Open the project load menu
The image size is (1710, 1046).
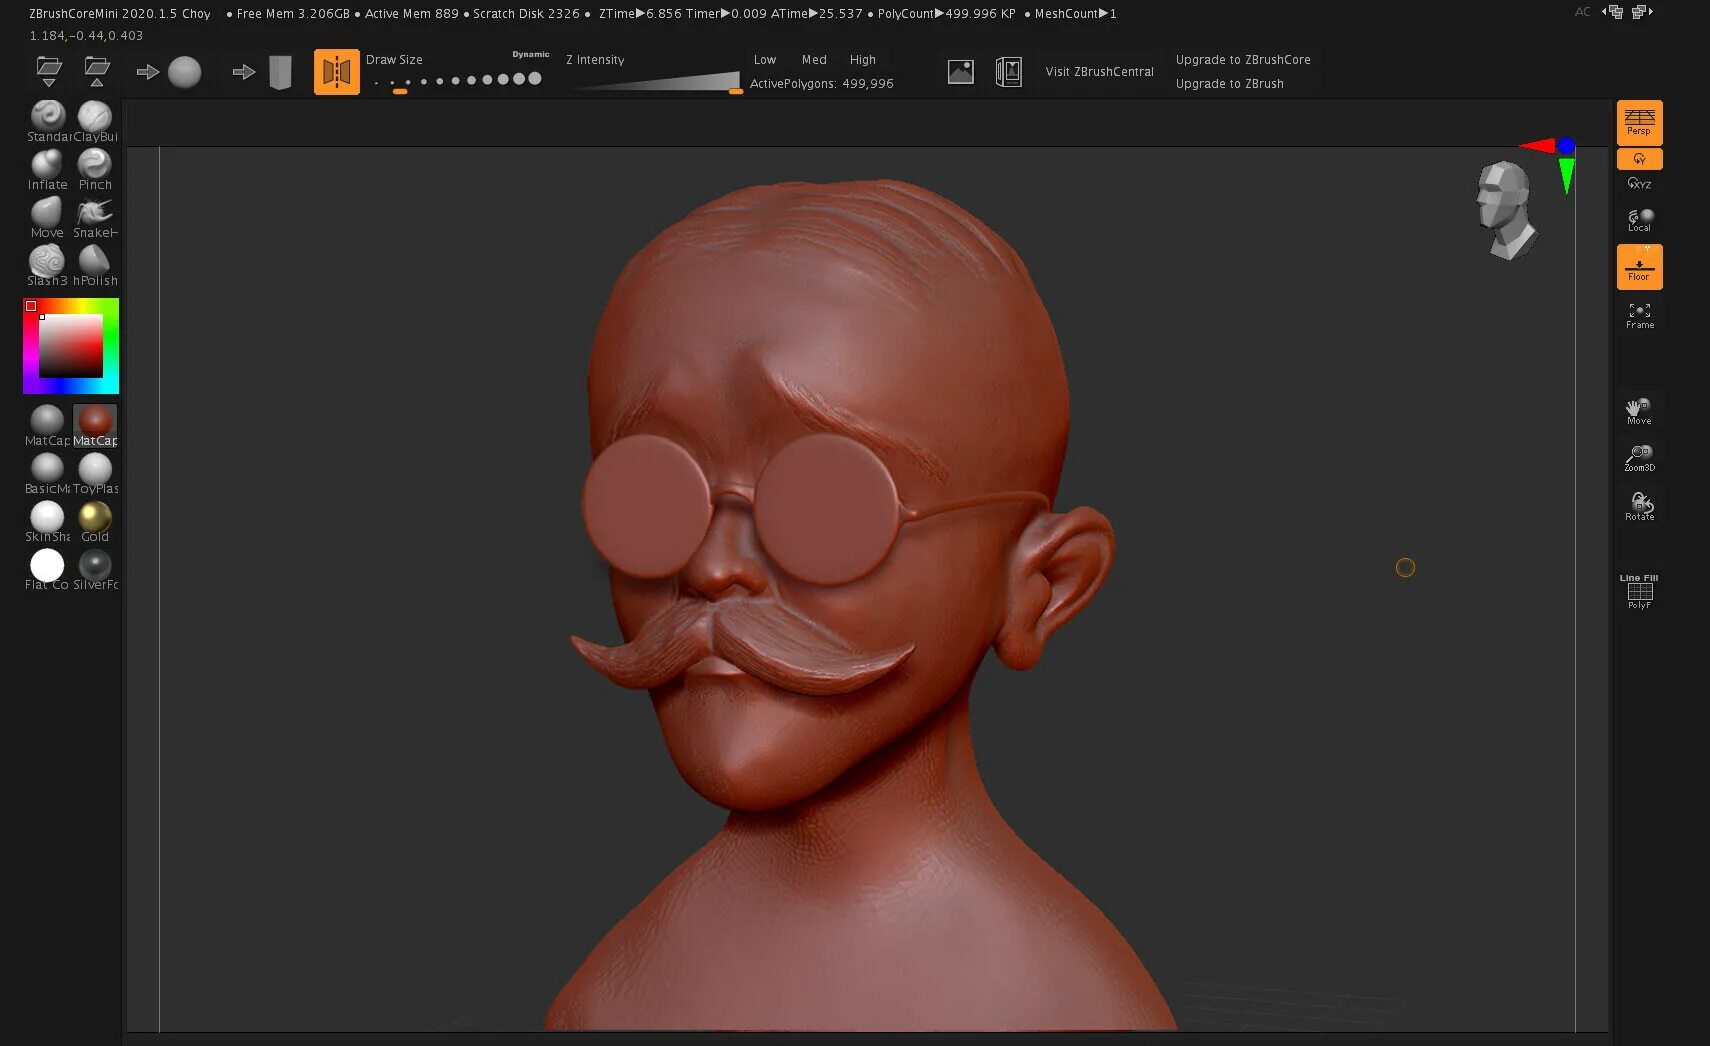tap(47, 71)
